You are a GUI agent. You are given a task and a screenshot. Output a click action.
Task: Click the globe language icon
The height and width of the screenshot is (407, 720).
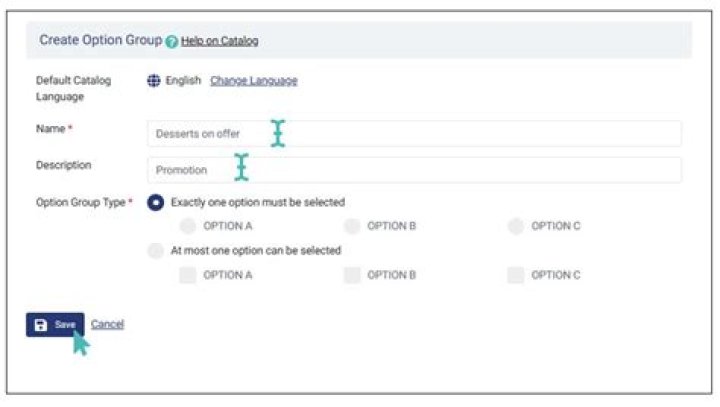tap(153, 80)
